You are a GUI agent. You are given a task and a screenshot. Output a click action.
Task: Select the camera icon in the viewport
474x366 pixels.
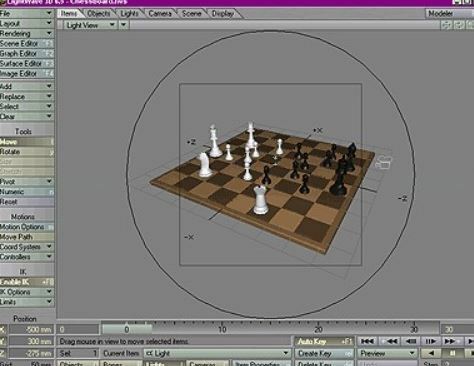(384, 163)
